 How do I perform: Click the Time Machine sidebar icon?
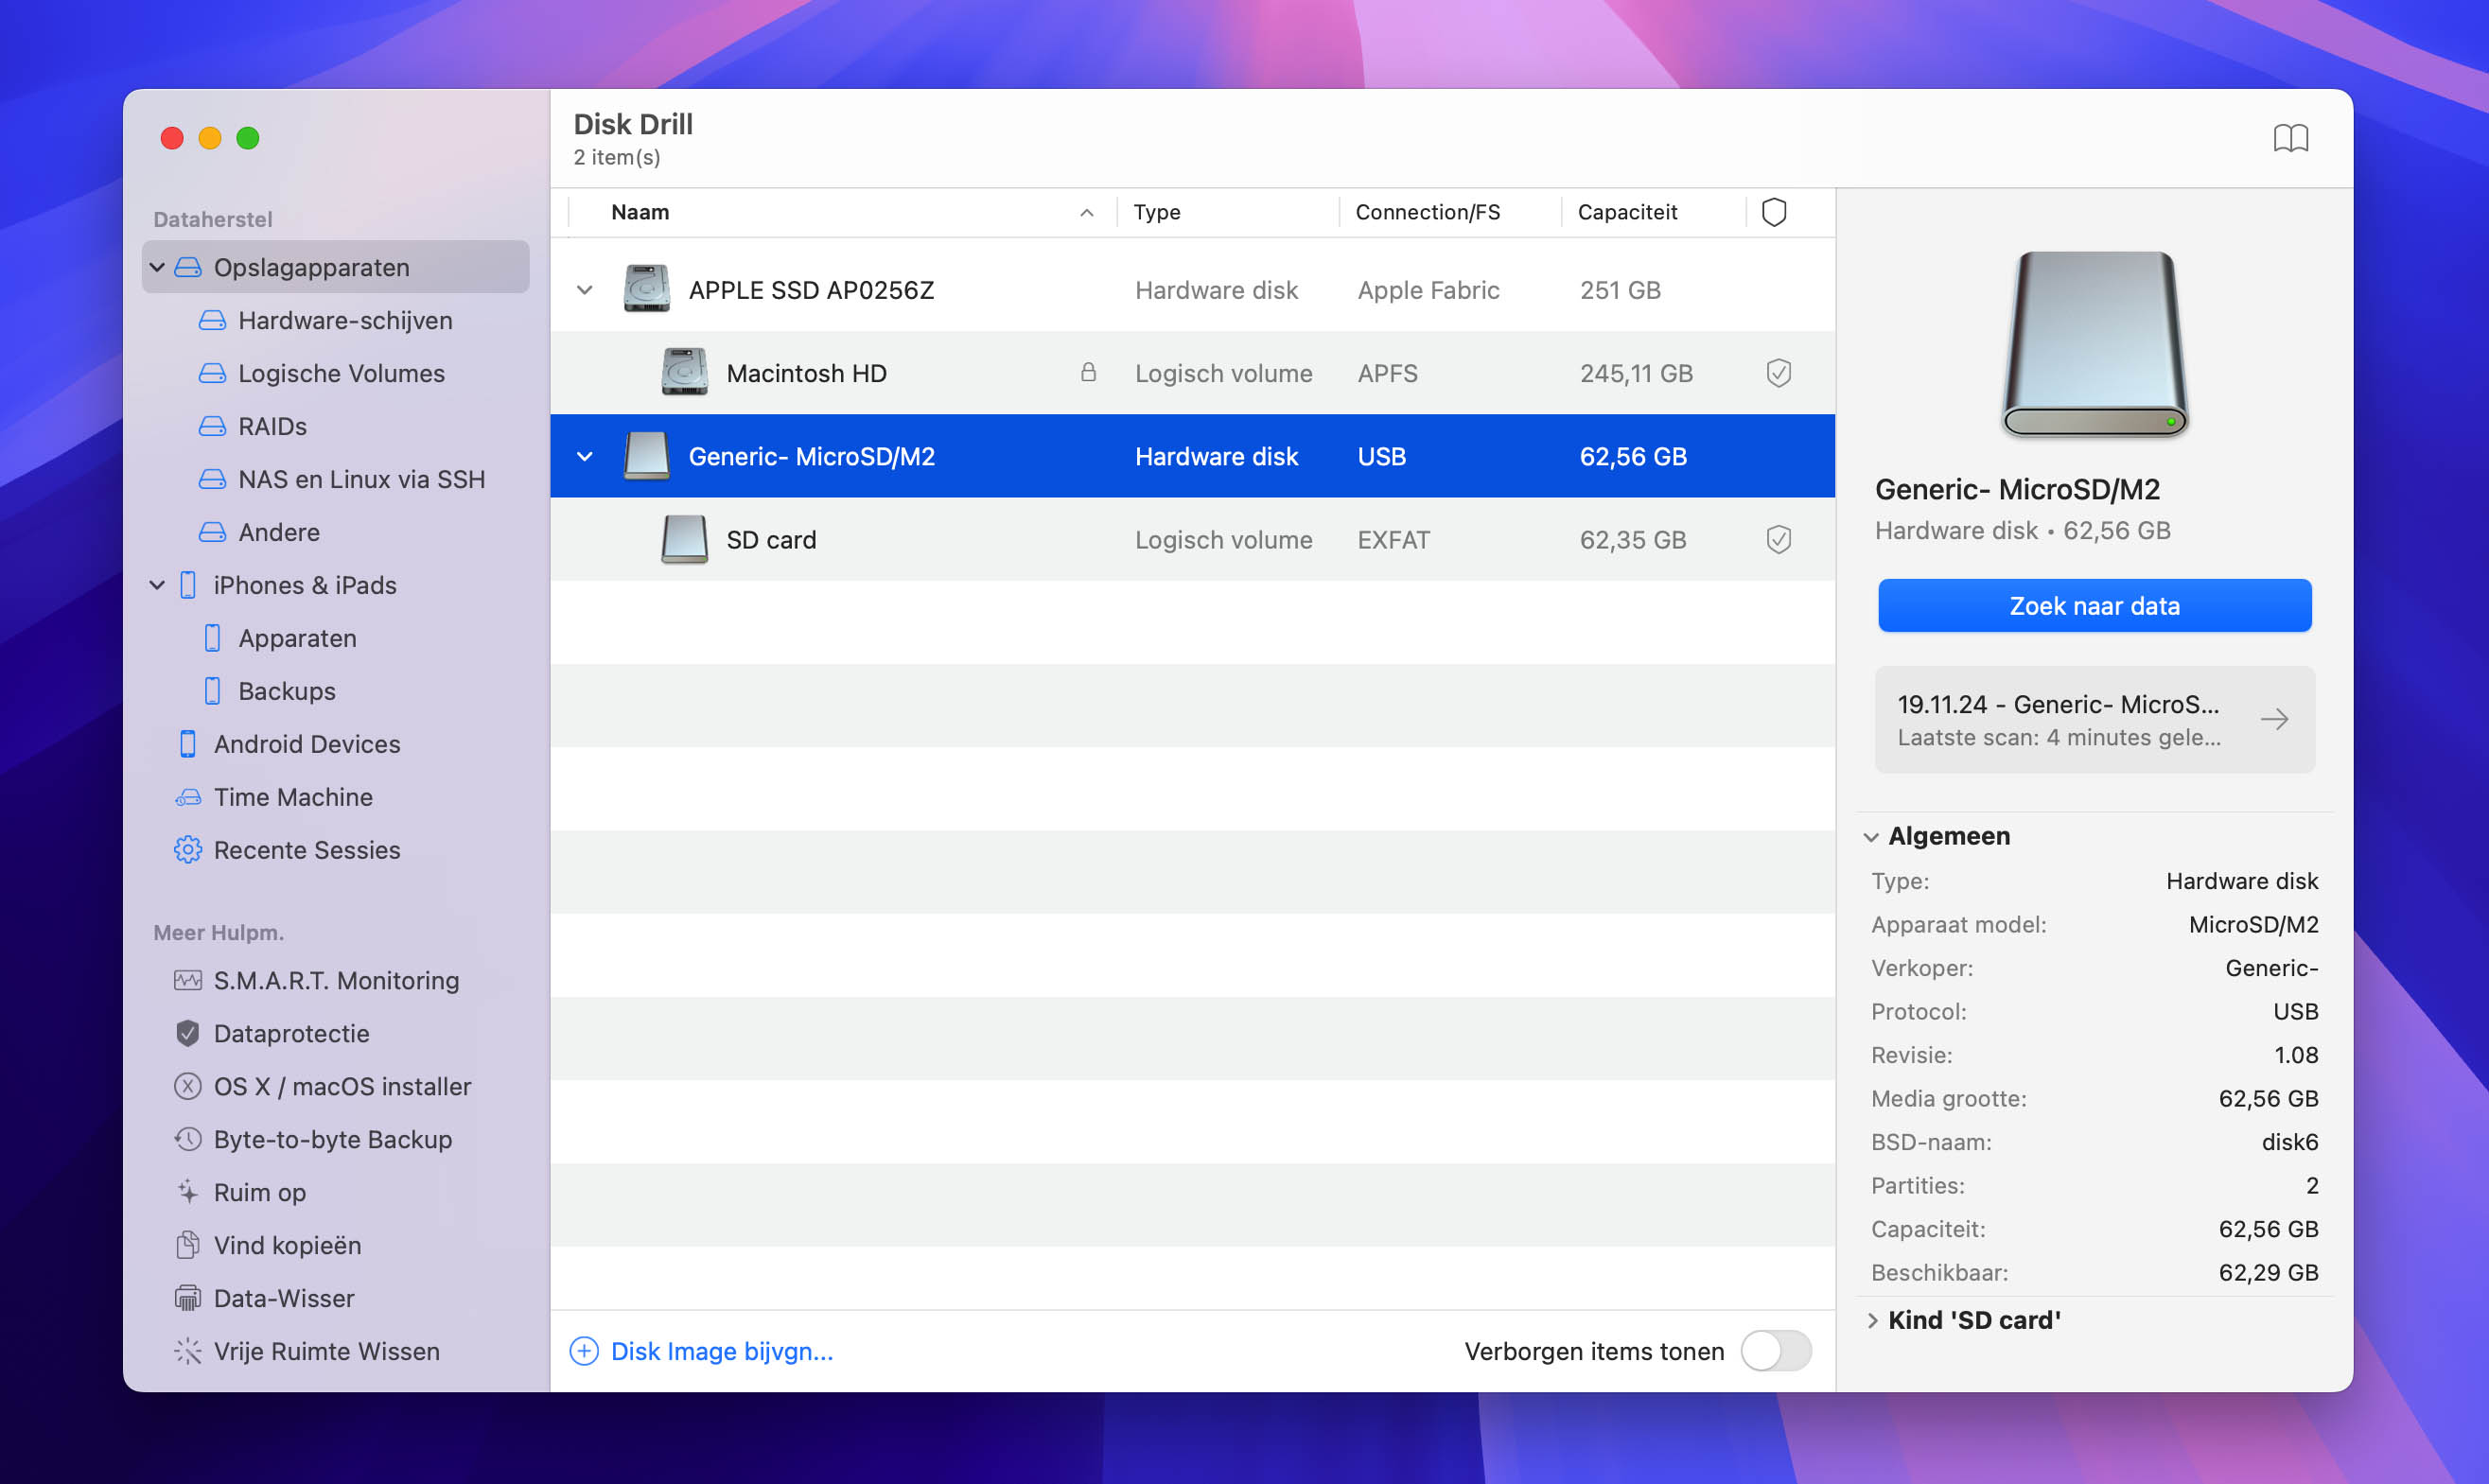pyautogui.click(x=187, y=797)
